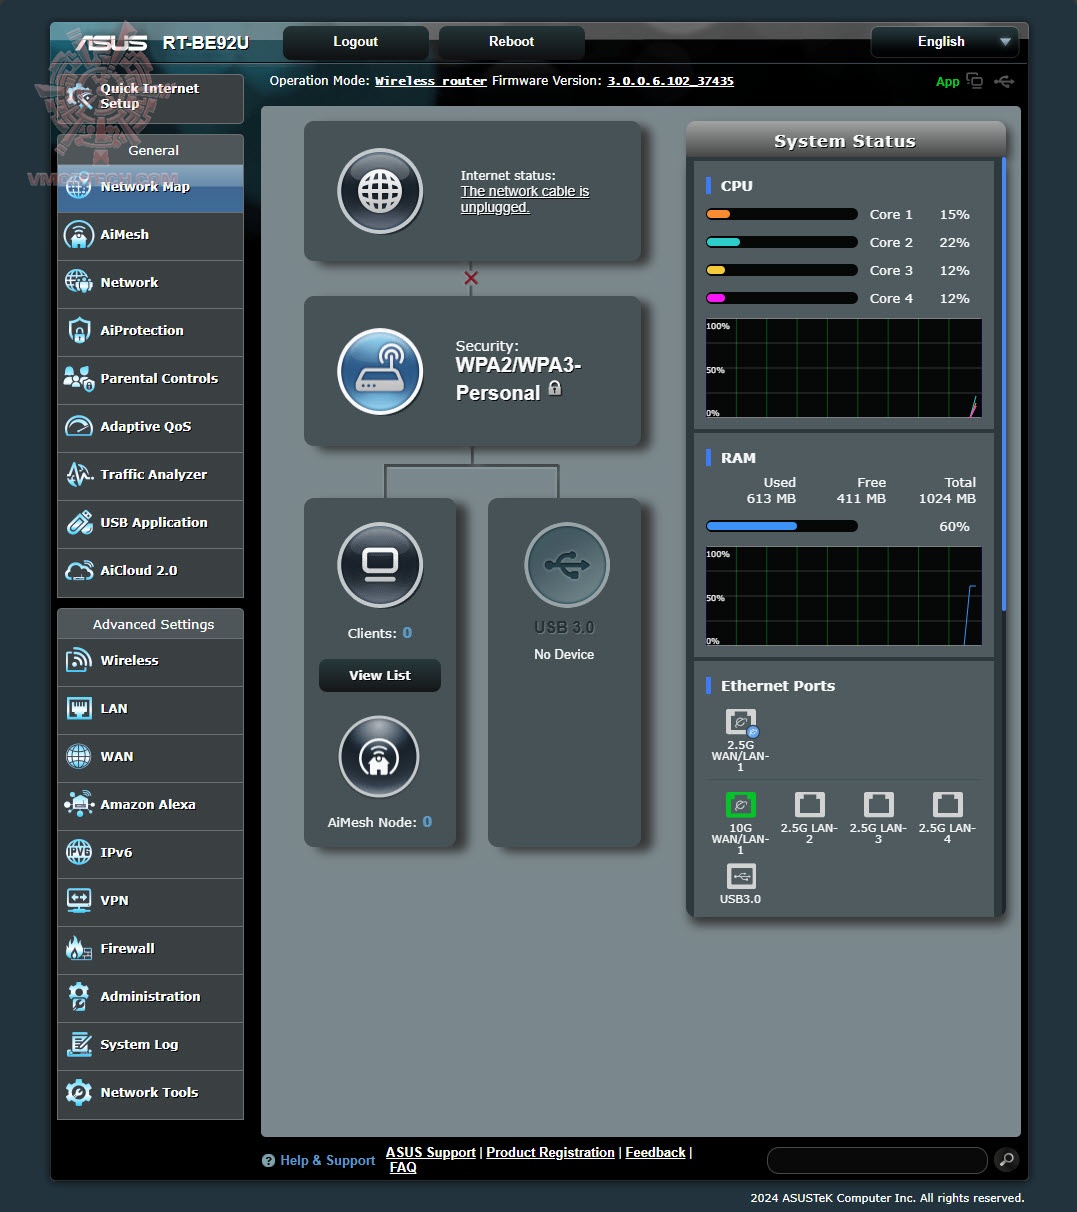
Task: Select the 2.5G LAN-2 port icon
Action: [x=810, y=805]
